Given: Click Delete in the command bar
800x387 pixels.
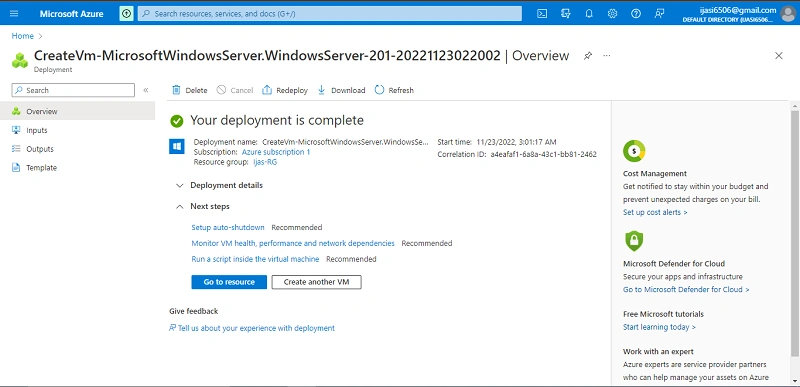Looking at the screenshot, I should click(189, 90).
